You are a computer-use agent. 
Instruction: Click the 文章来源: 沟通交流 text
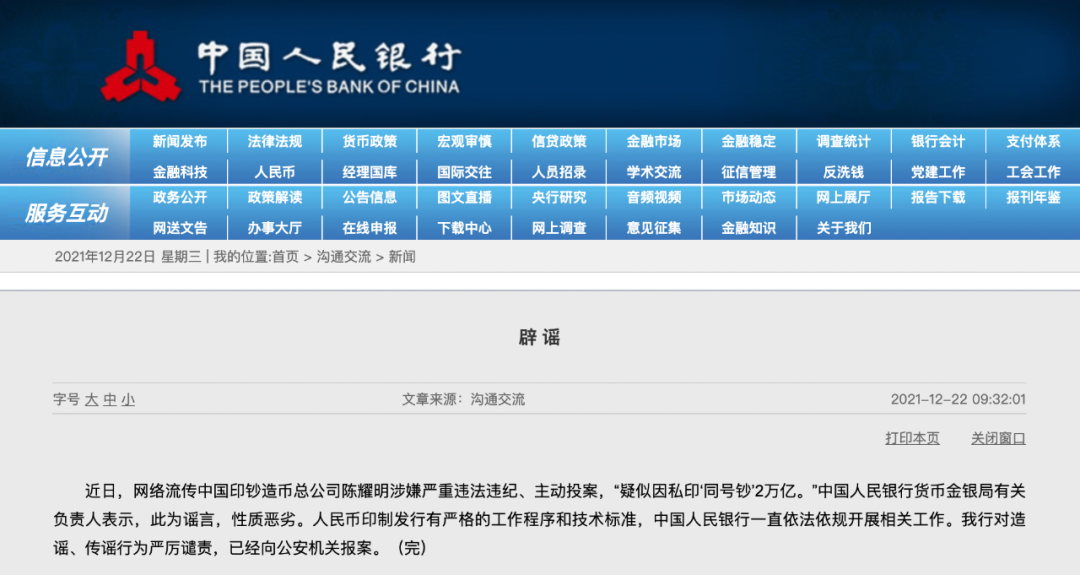coord(464,399)
